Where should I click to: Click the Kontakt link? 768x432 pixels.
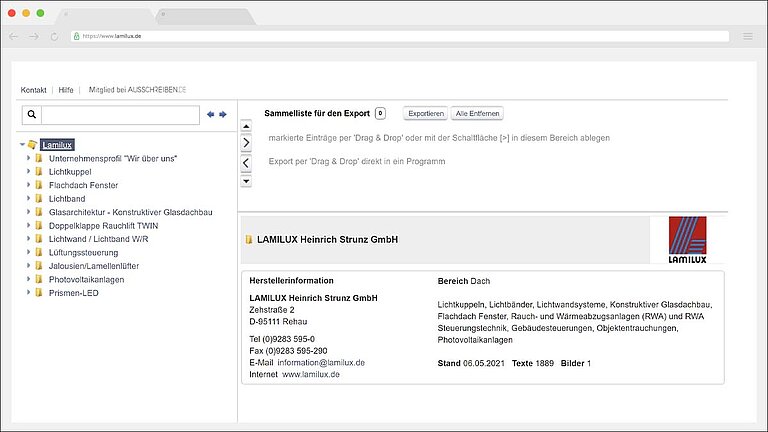click(33, 90)
